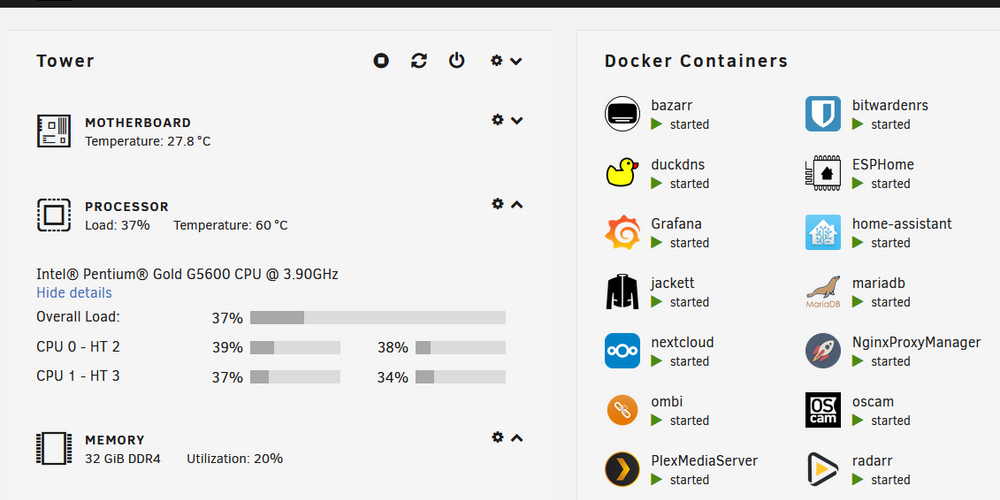The width and height of the screenshot is (1000, 500).
Task: Click the bitwardenrs shield icon
Action: 823,114
